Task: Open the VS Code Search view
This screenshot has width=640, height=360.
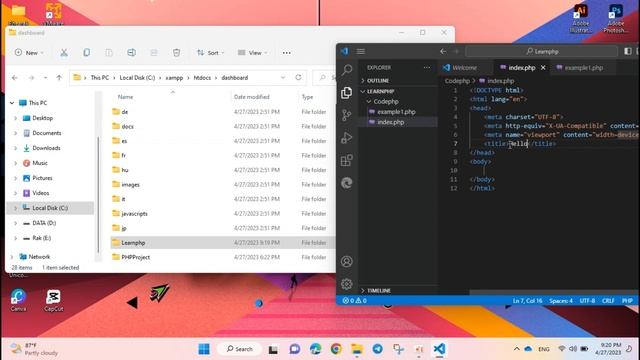Action: coord(347,70)
